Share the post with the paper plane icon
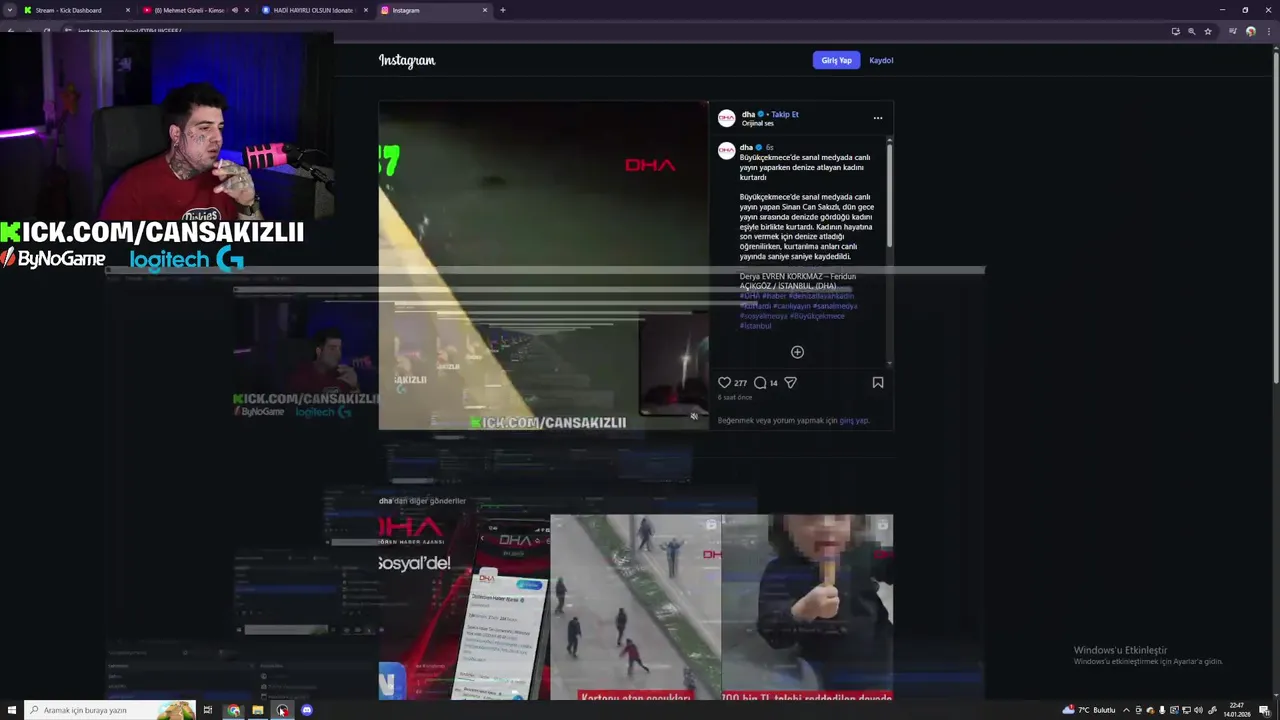 coord(790,382)
